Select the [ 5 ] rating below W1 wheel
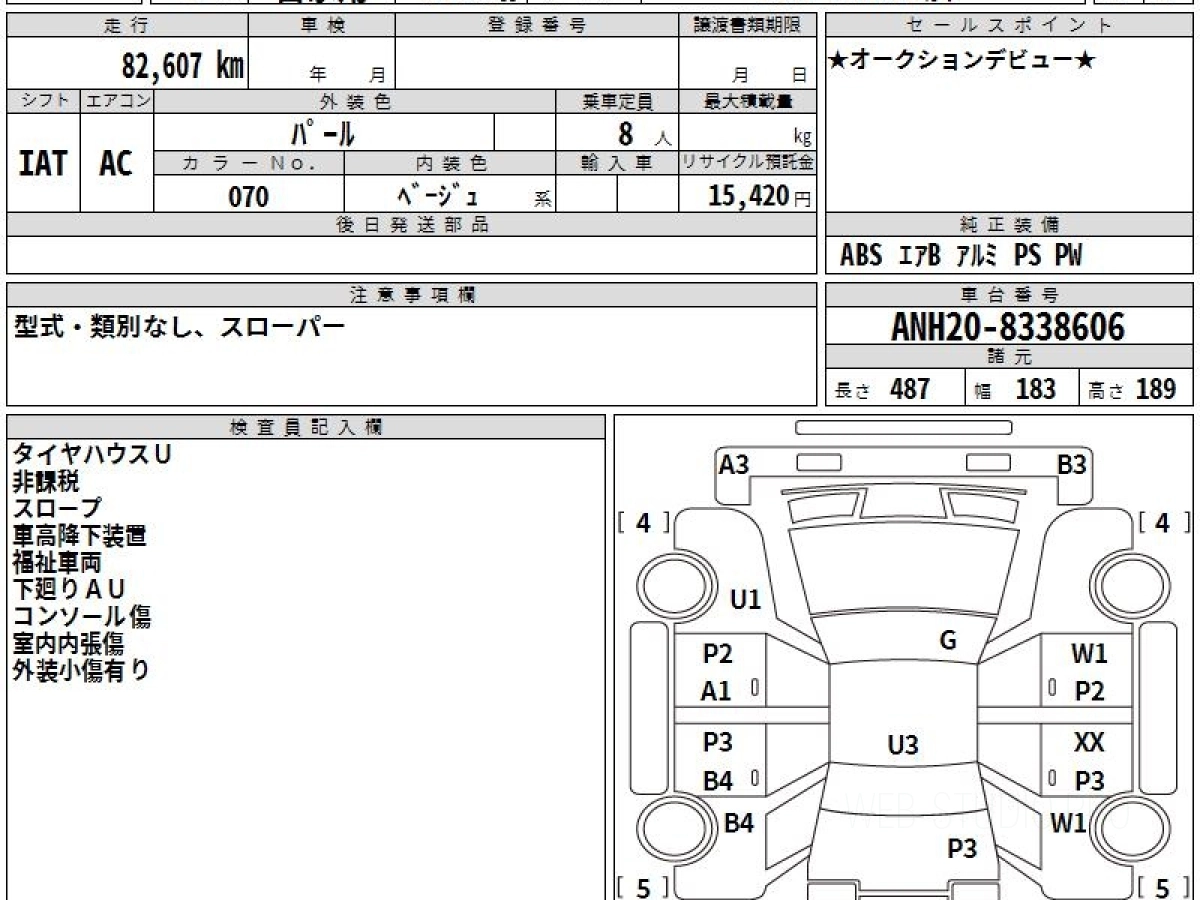Image resolution: width=1200 pixels, height=900 pixels. coord(1163,887)
